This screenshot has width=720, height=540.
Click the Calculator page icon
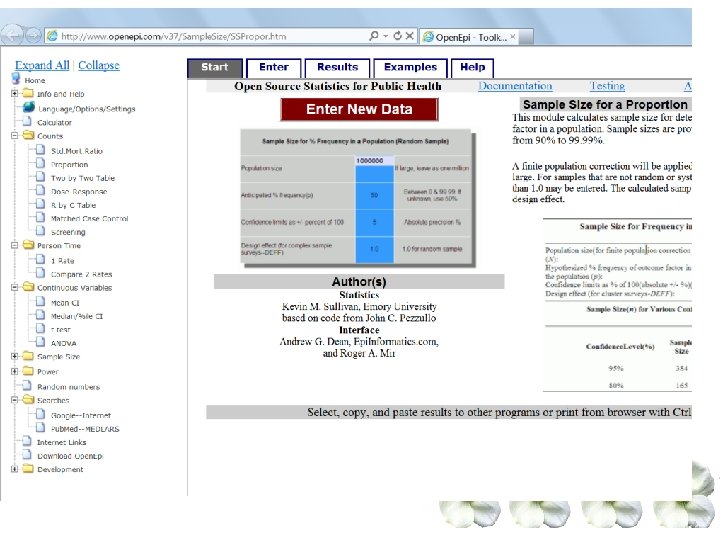coord(27,121)
